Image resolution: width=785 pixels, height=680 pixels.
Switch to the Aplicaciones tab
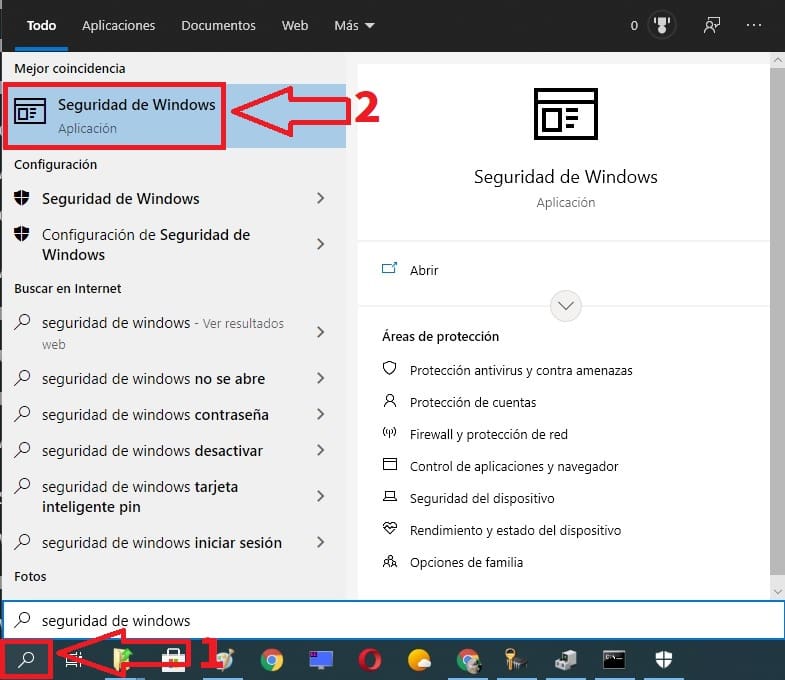pos(119,26)
